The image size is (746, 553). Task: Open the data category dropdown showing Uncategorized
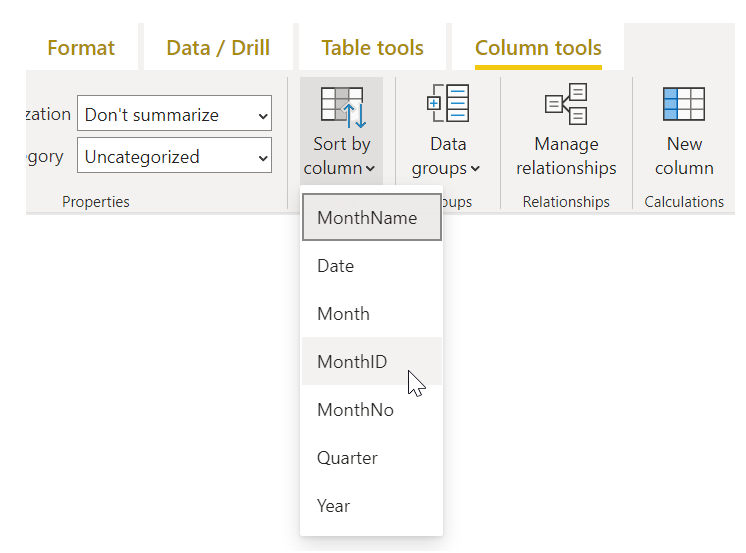tap(174, 157)
